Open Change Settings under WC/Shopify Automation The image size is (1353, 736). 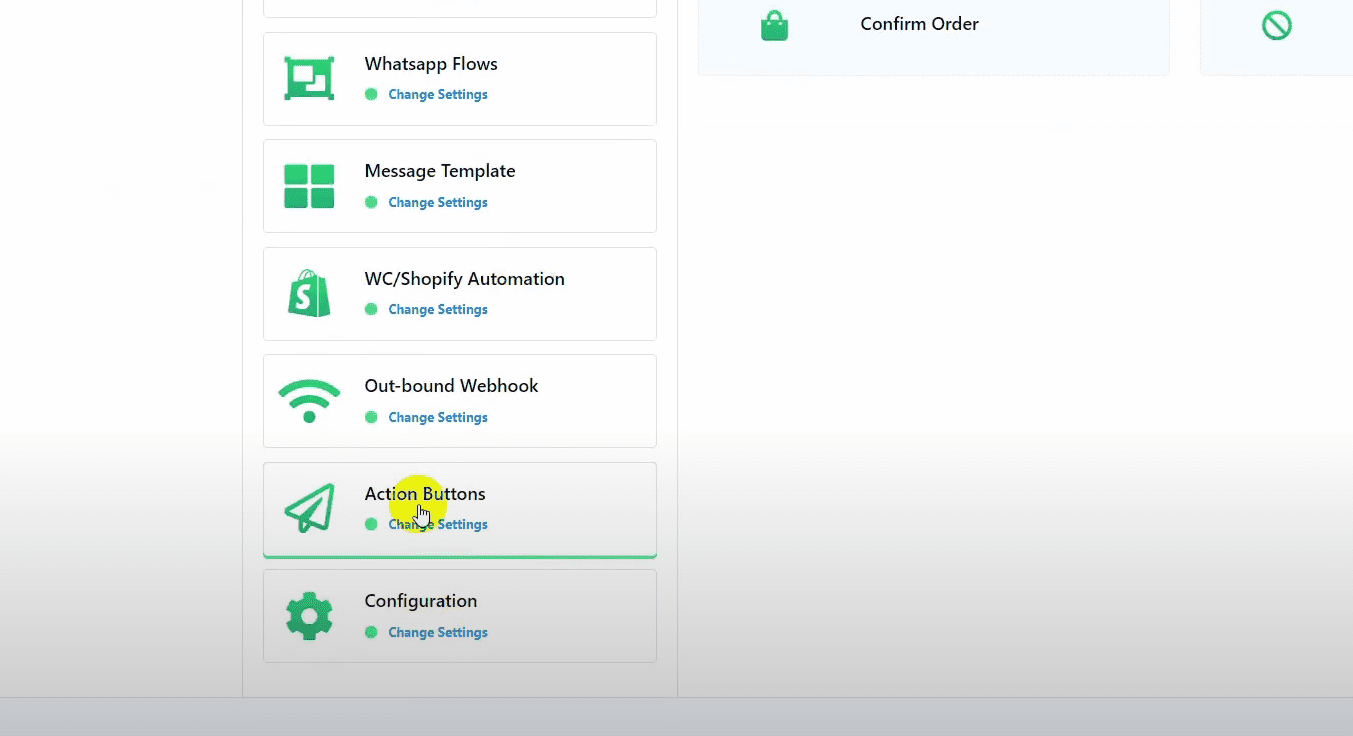coord(437,310)
